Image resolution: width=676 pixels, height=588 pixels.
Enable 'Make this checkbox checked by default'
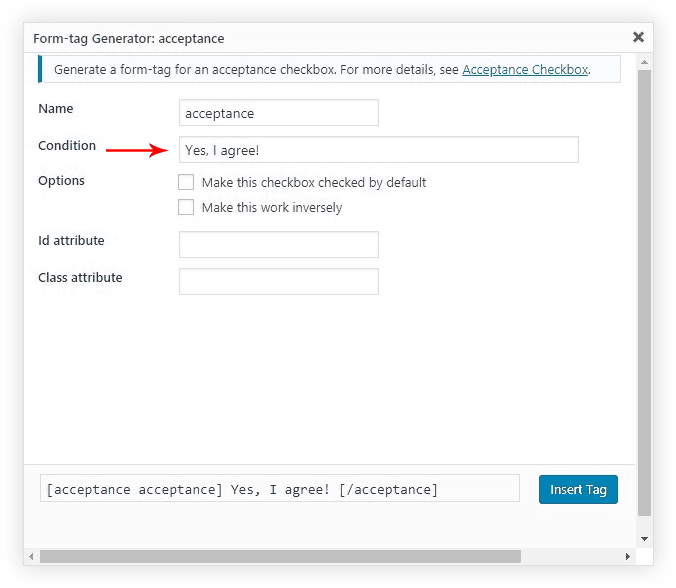click(x=186, y=182)
